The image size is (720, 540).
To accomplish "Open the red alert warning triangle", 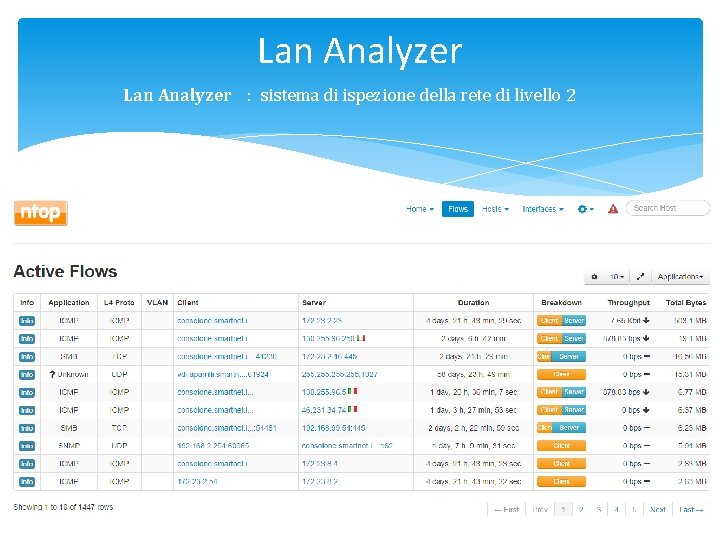I will (x=613, y=209).
